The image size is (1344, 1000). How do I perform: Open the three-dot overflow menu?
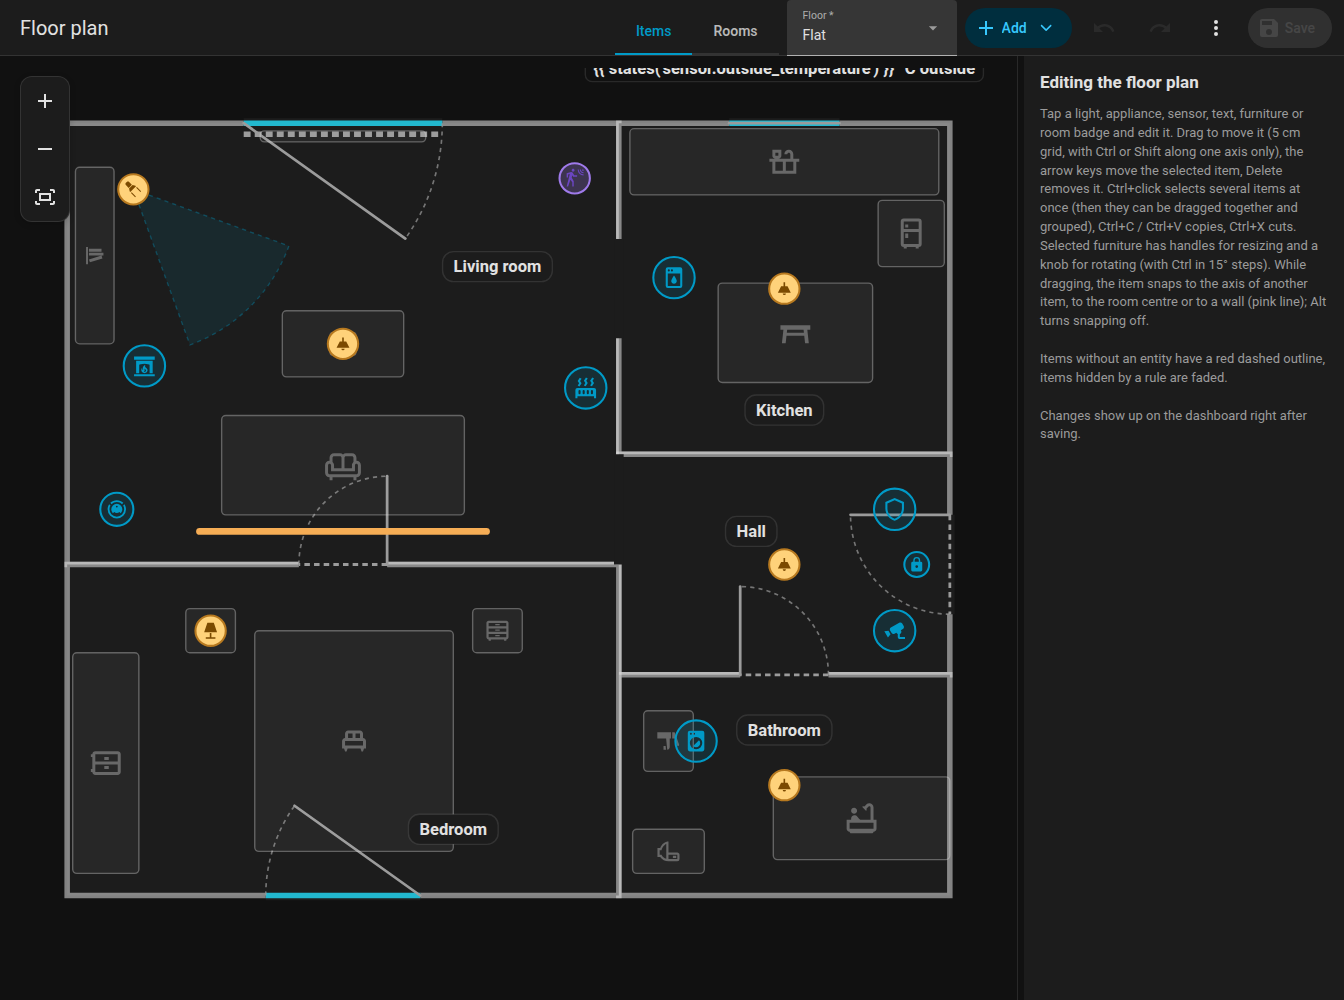coord(1216,28)
